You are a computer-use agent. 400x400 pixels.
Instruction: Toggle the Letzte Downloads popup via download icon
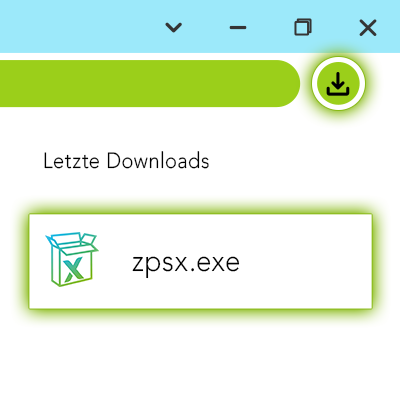[338, 83]
